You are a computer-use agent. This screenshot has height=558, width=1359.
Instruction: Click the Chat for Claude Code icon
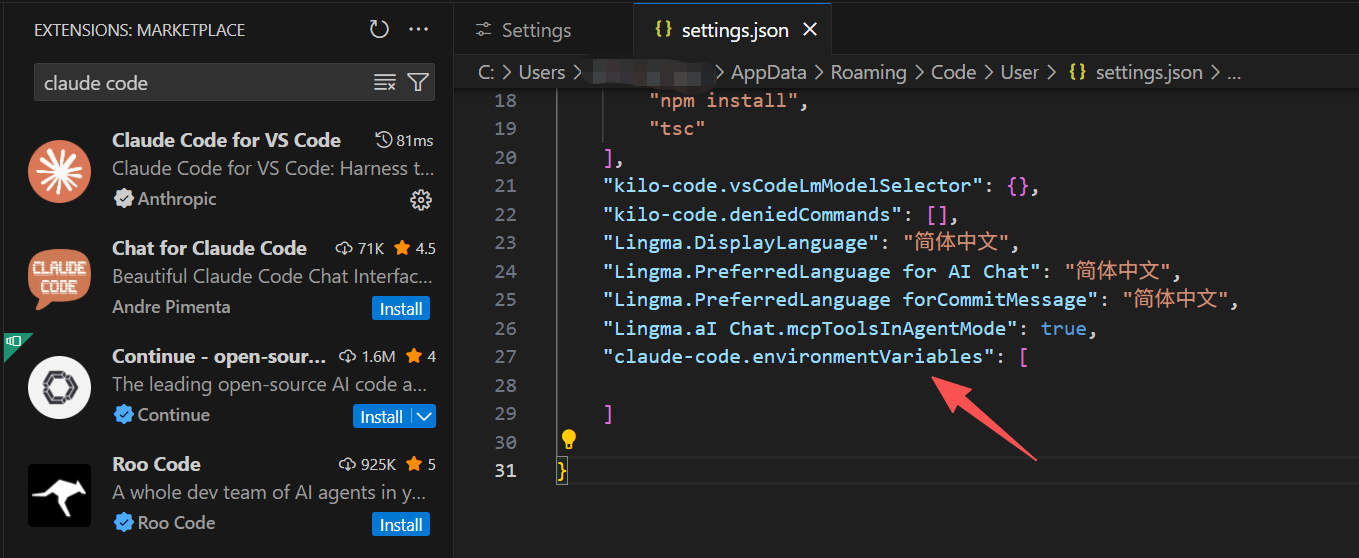(59, 279)
